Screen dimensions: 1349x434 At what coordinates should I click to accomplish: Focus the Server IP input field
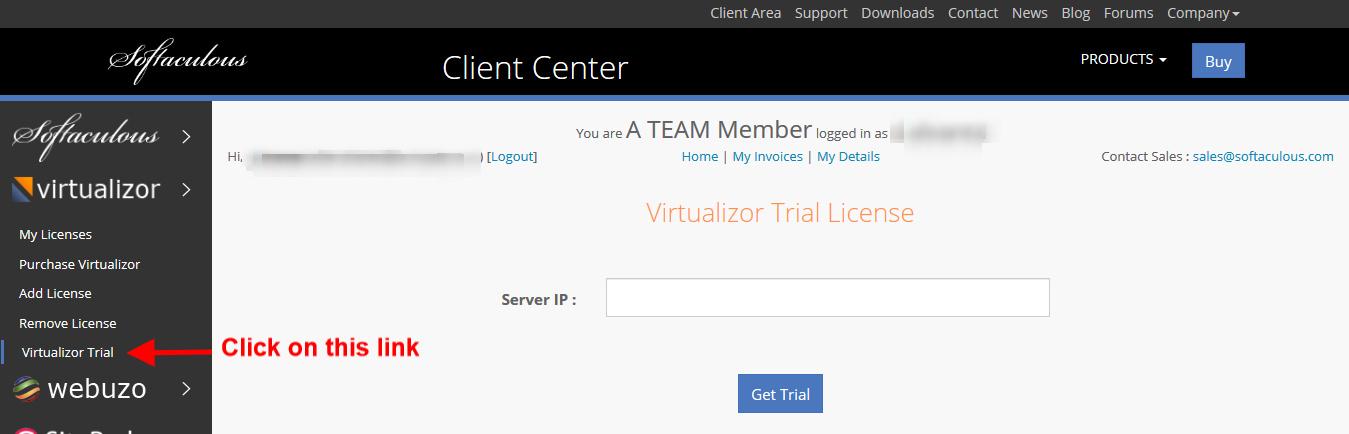pyautogui.click(x=828, y=298)
